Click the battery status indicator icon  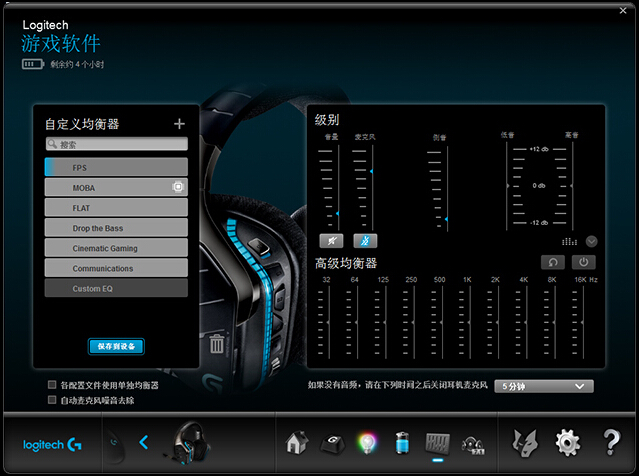click(x=33, y=64)
